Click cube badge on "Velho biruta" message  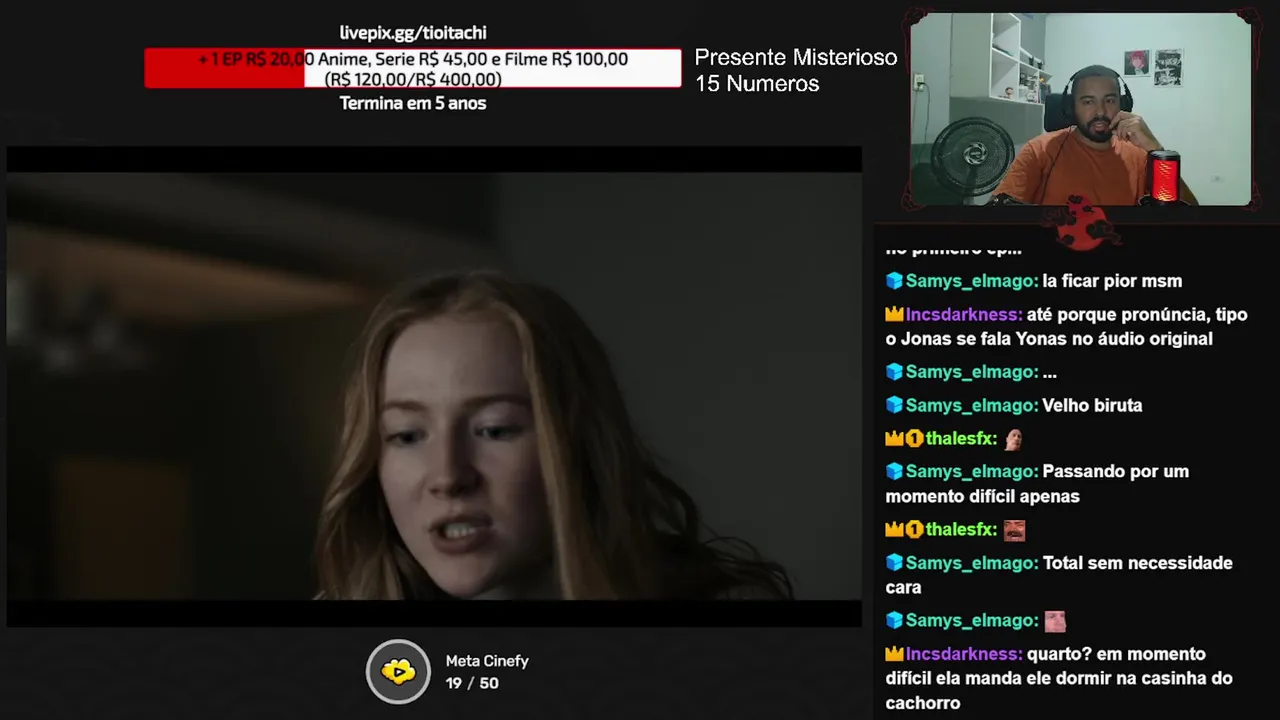click(x=894, y=405)
